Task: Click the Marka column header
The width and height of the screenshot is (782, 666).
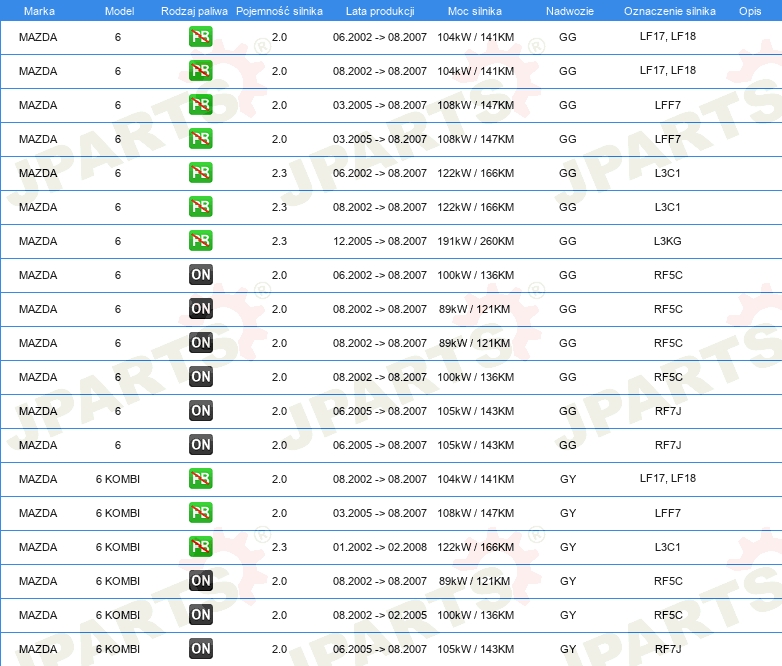Action: pyautogui.click(x=38, y=10)
